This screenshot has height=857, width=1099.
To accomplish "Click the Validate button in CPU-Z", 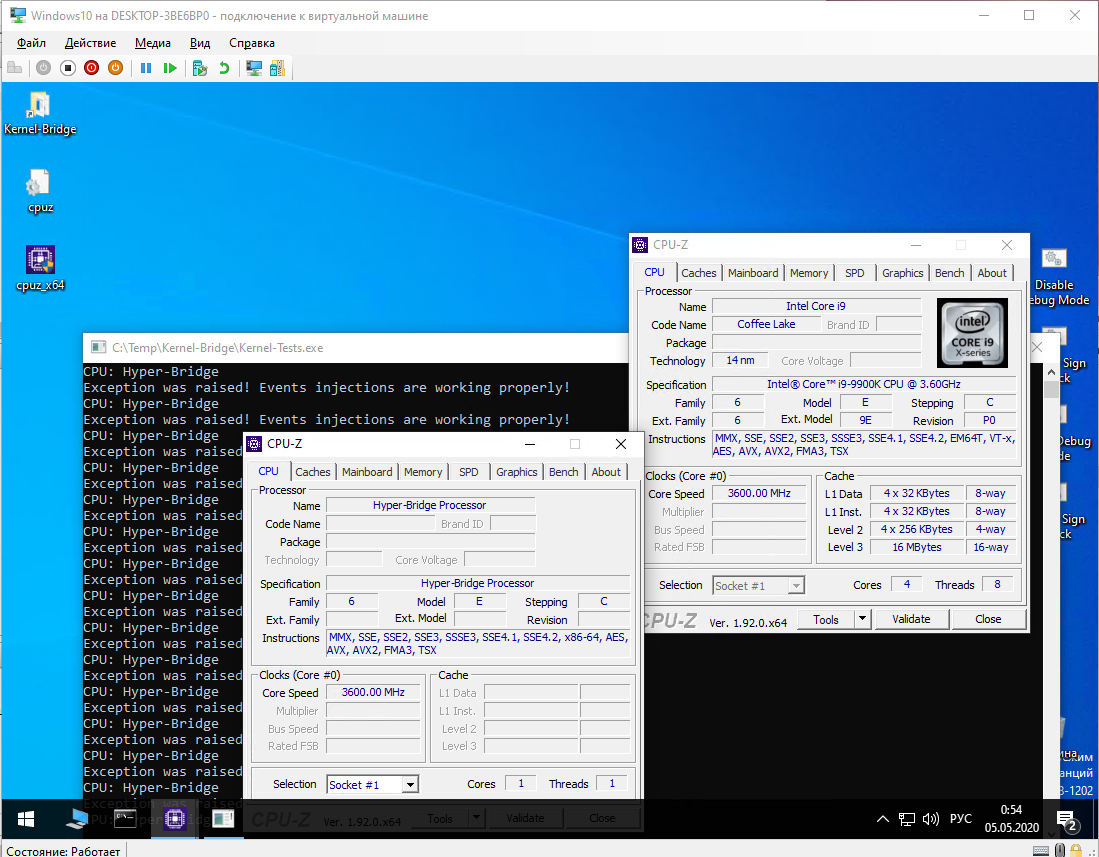I will [911, 619].
